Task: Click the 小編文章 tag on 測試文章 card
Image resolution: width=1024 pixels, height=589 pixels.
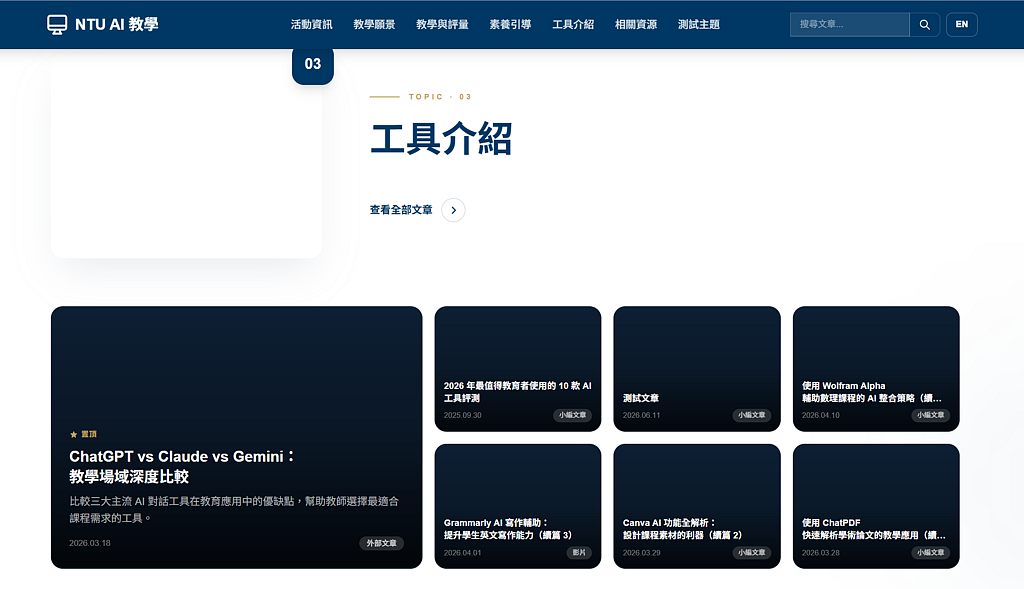Action: pos(752,415)
